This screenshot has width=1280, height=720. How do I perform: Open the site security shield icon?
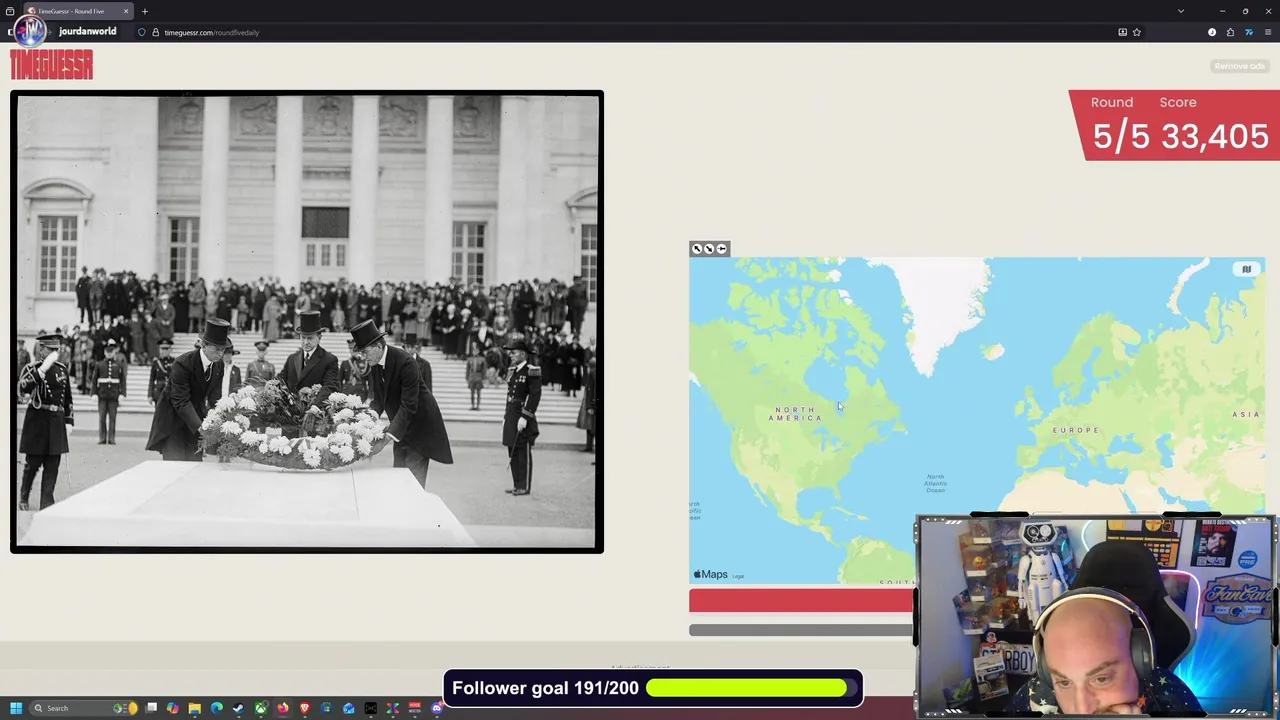pos(141,32)
